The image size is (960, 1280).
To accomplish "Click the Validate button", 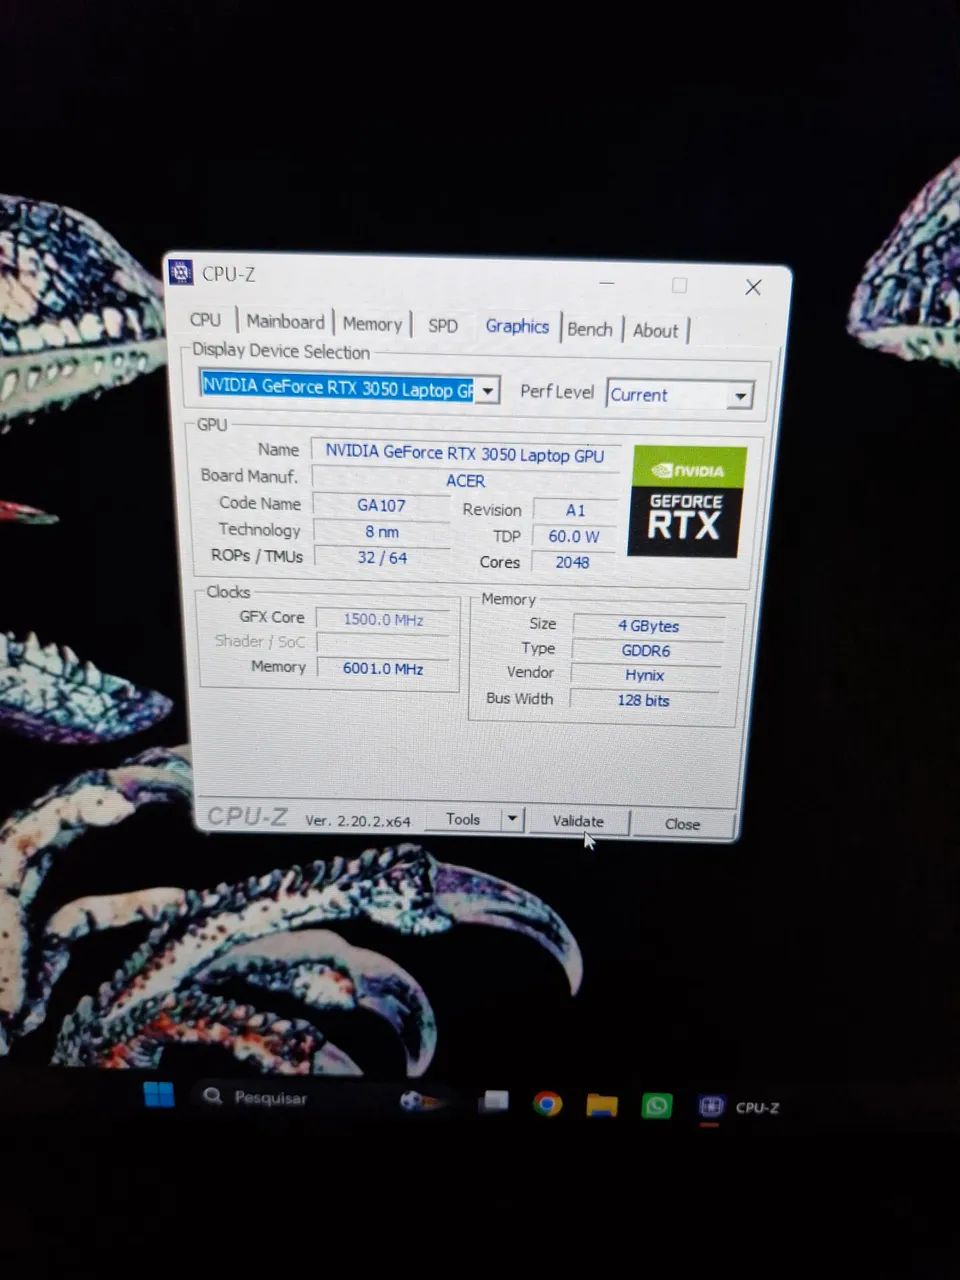I will [x=578, y=821].
